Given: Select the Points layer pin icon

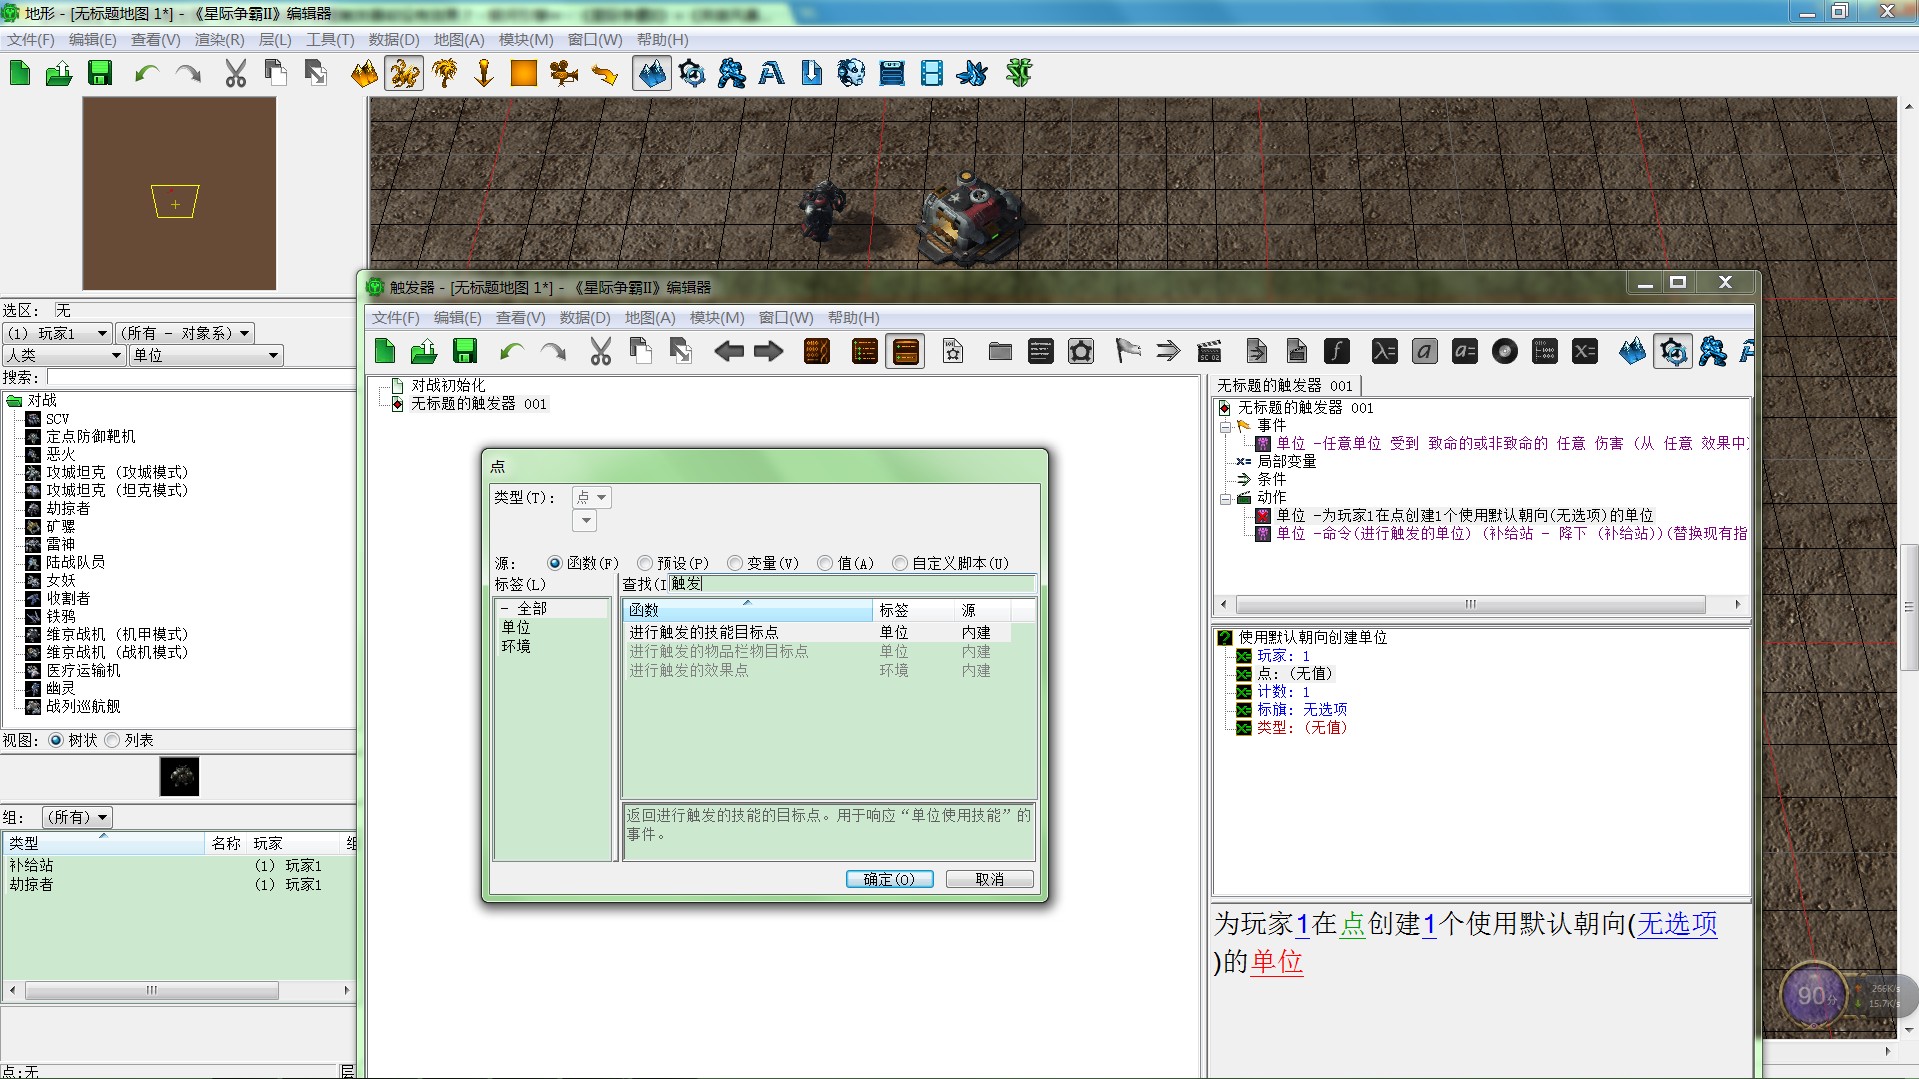Looking at the screenshot, I should click(484, 73).
